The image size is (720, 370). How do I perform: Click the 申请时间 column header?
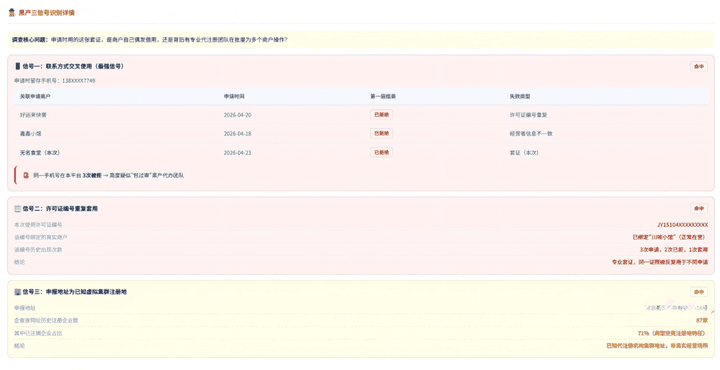[234, 96]
